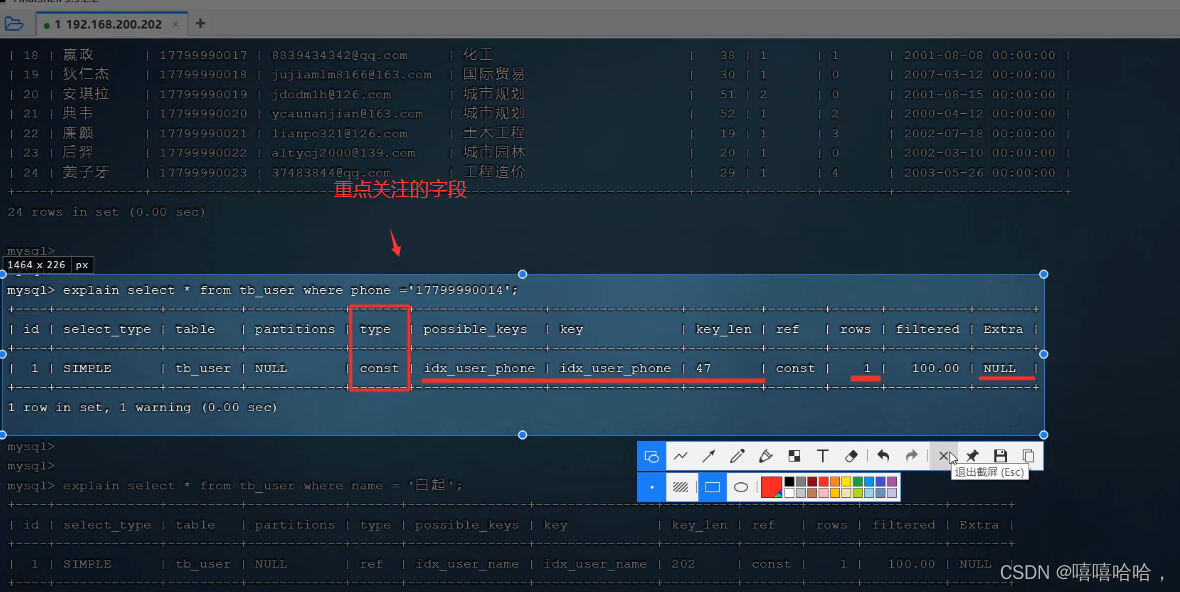Toggle the hatched fill pattern option
The image size is (1180, 592).
point(681,486)
